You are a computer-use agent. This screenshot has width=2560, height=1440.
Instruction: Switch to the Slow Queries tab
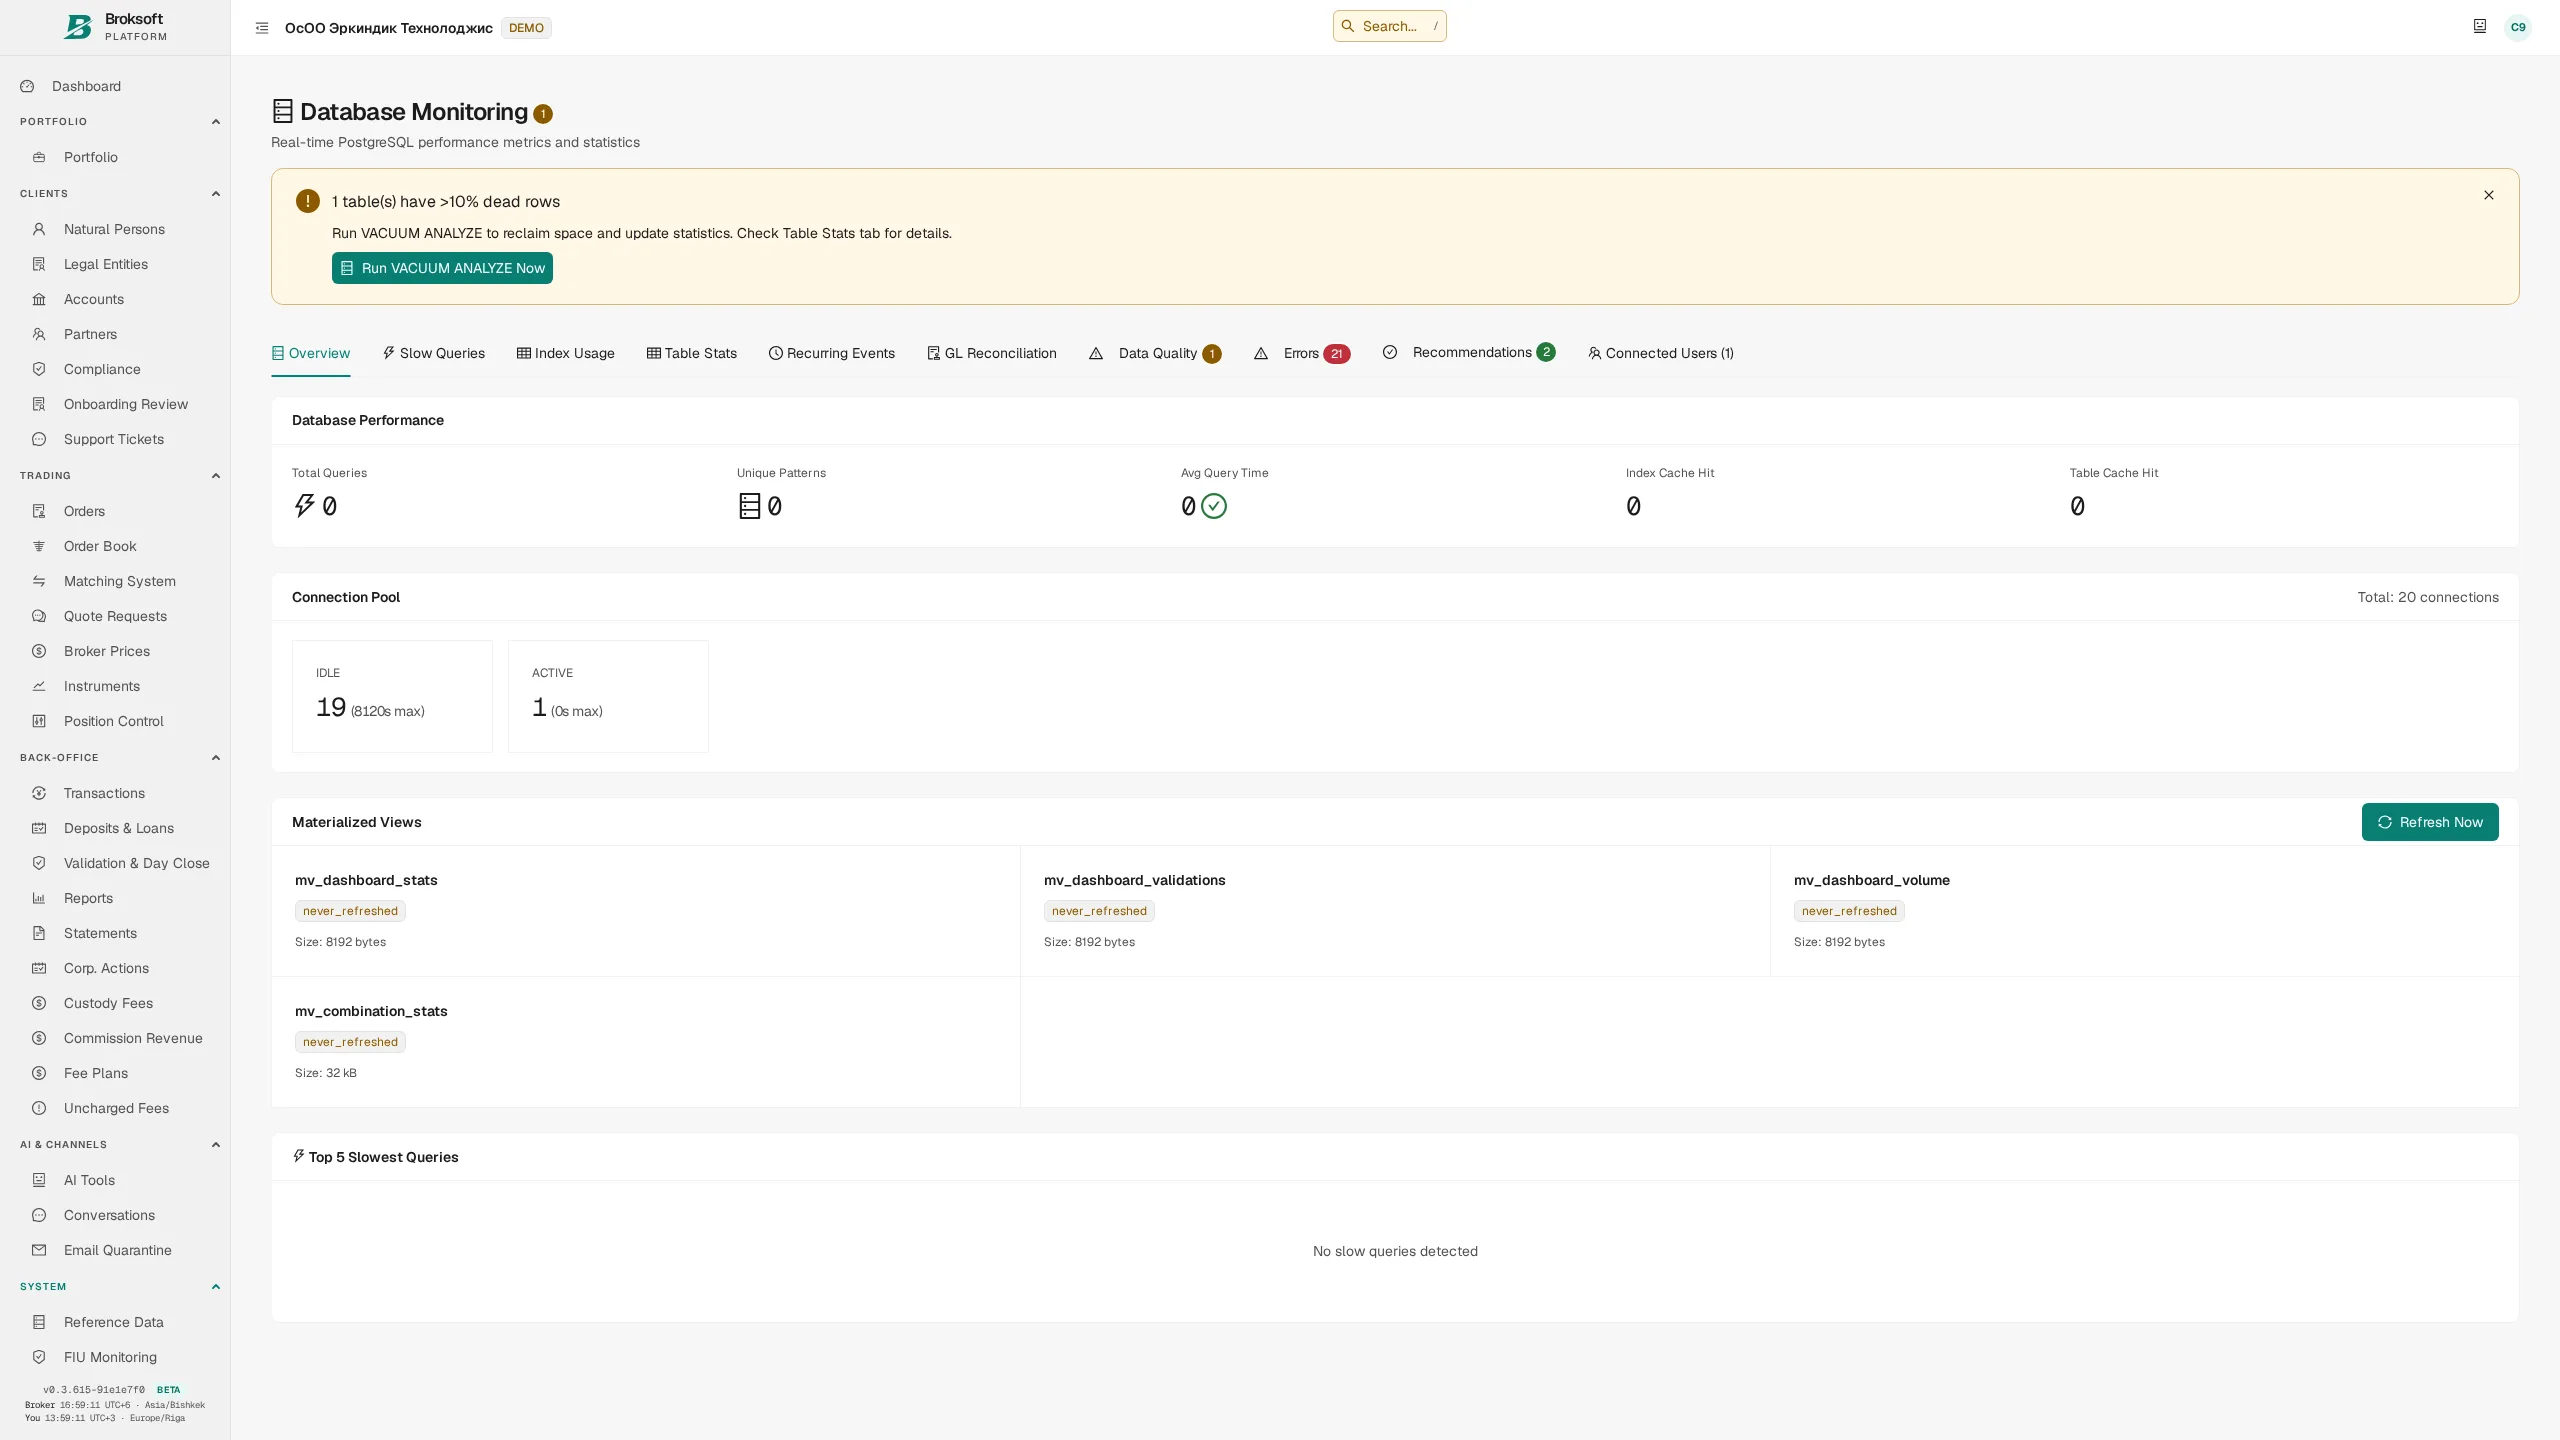point(434,353)
